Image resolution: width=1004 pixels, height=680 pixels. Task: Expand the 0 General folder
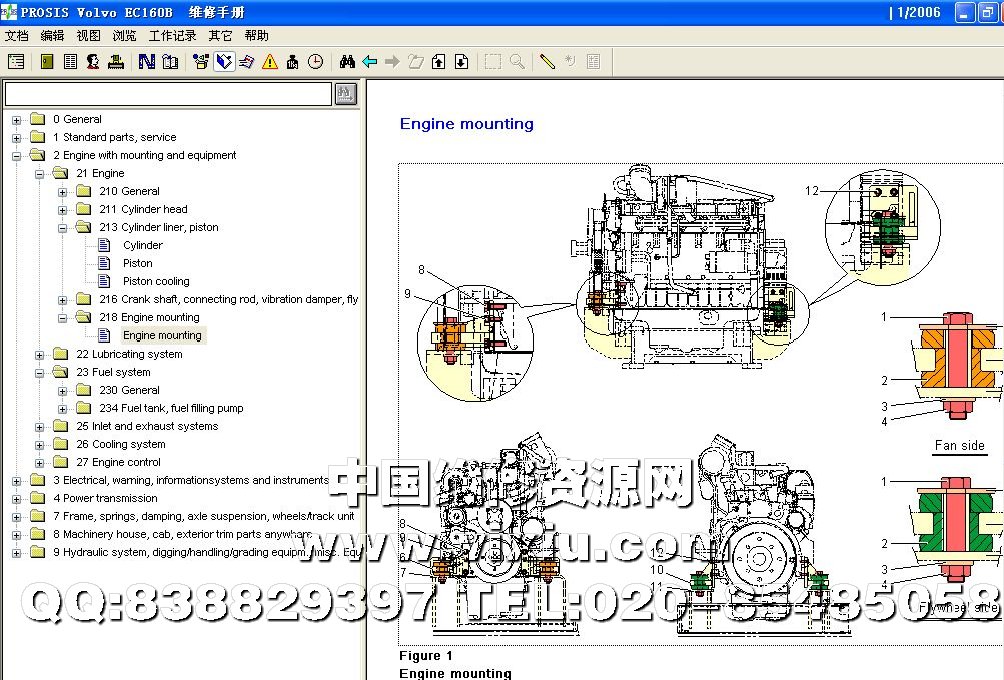tap(17, 120)
